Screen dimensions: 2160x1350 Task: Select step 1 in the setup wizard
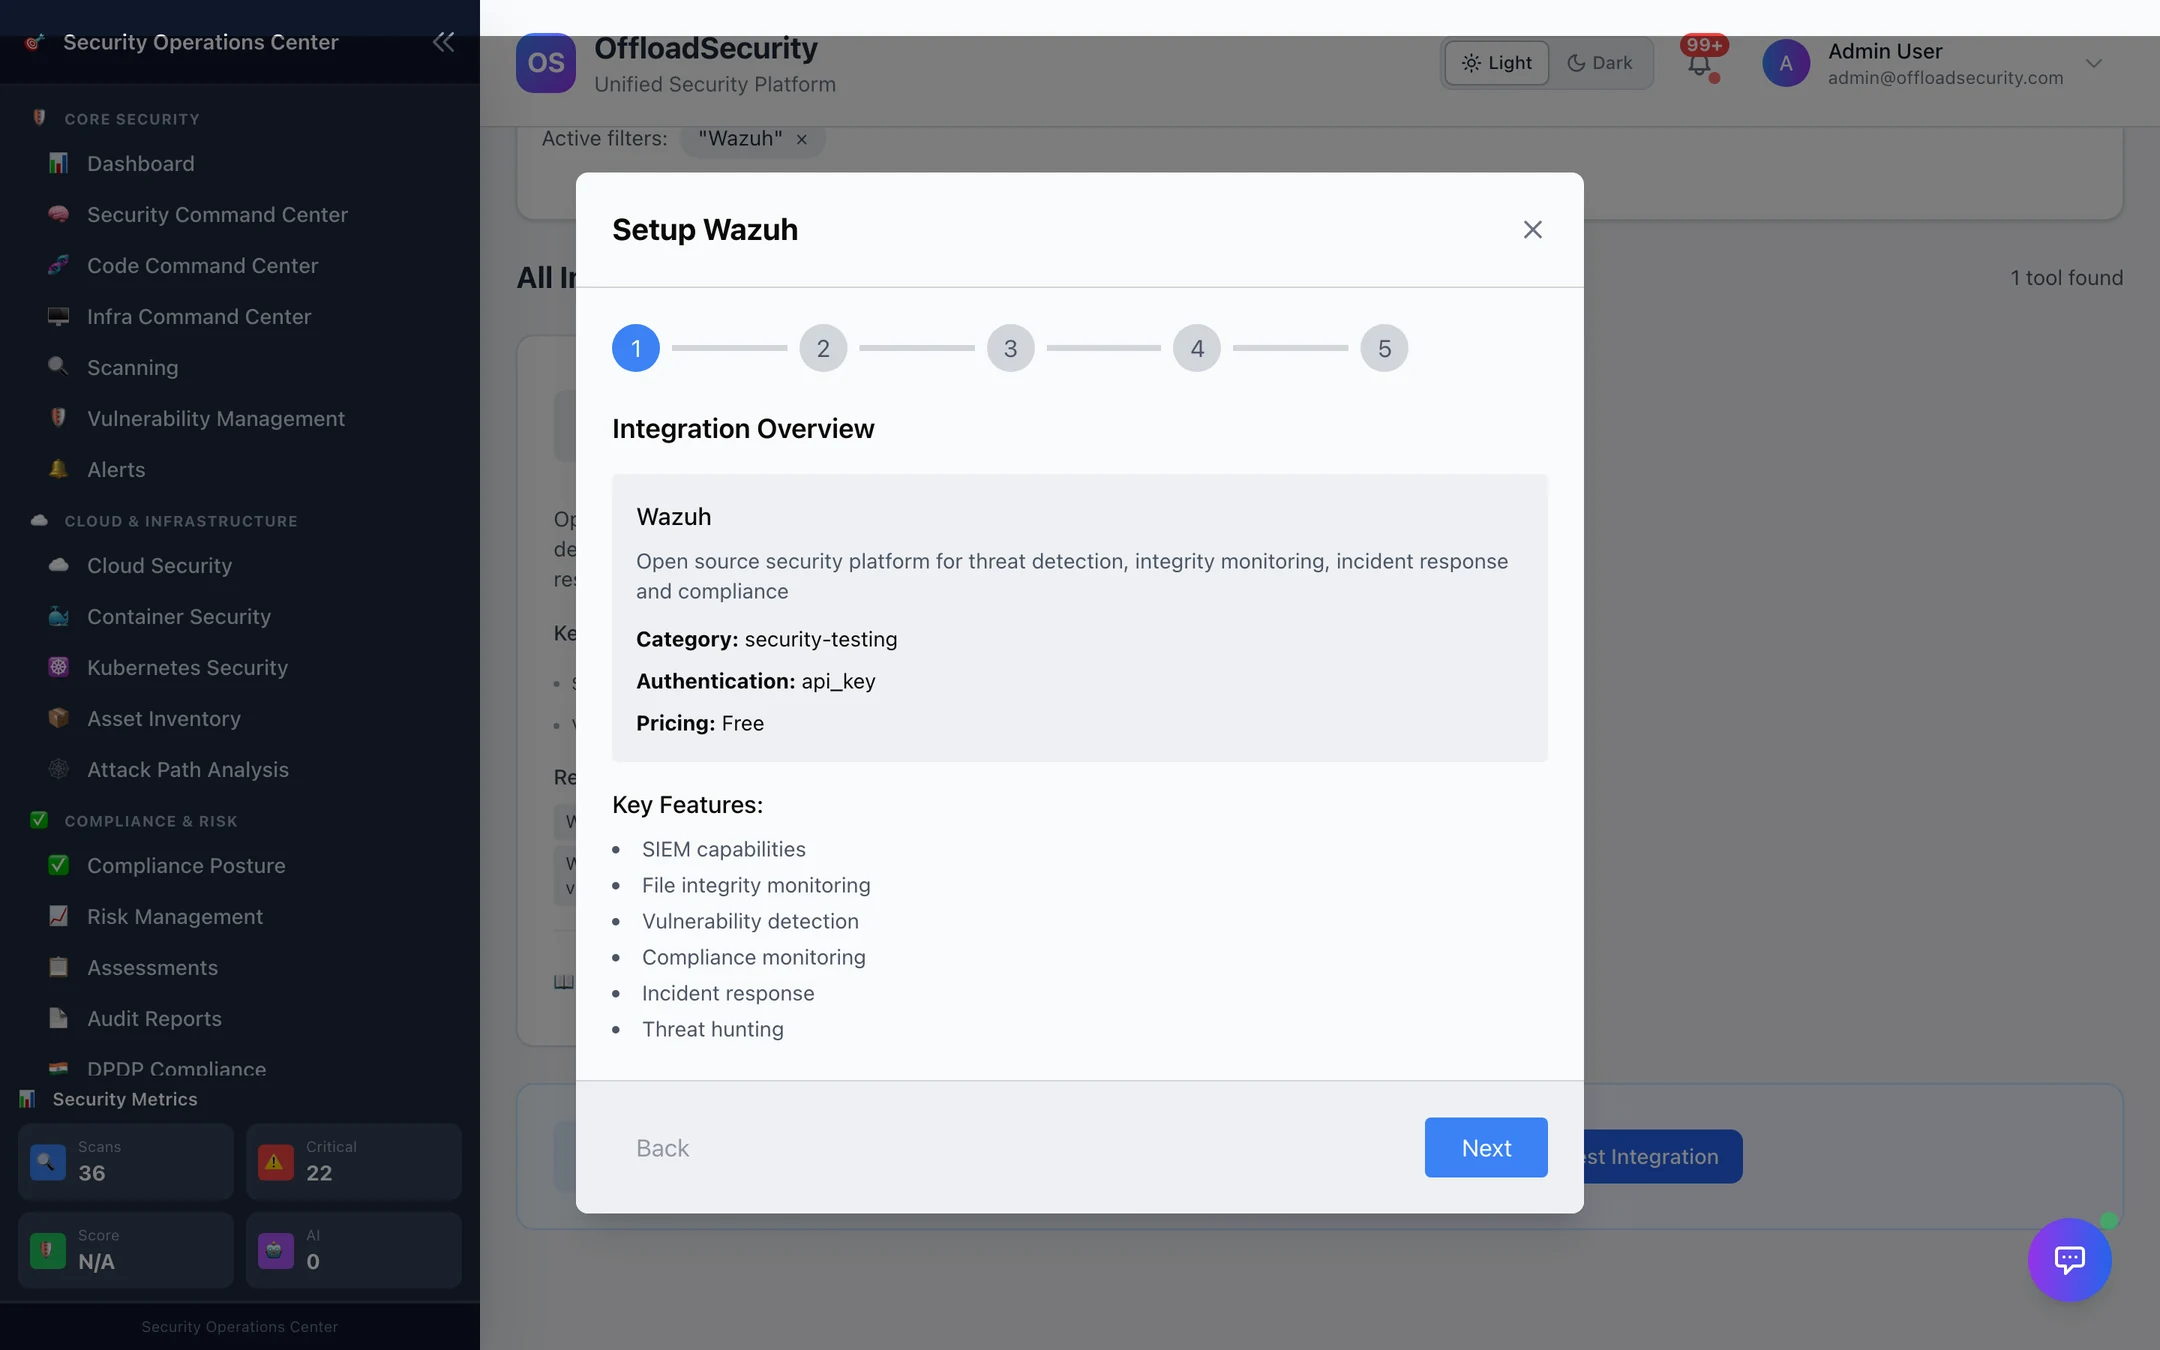(x=636, y=348)
